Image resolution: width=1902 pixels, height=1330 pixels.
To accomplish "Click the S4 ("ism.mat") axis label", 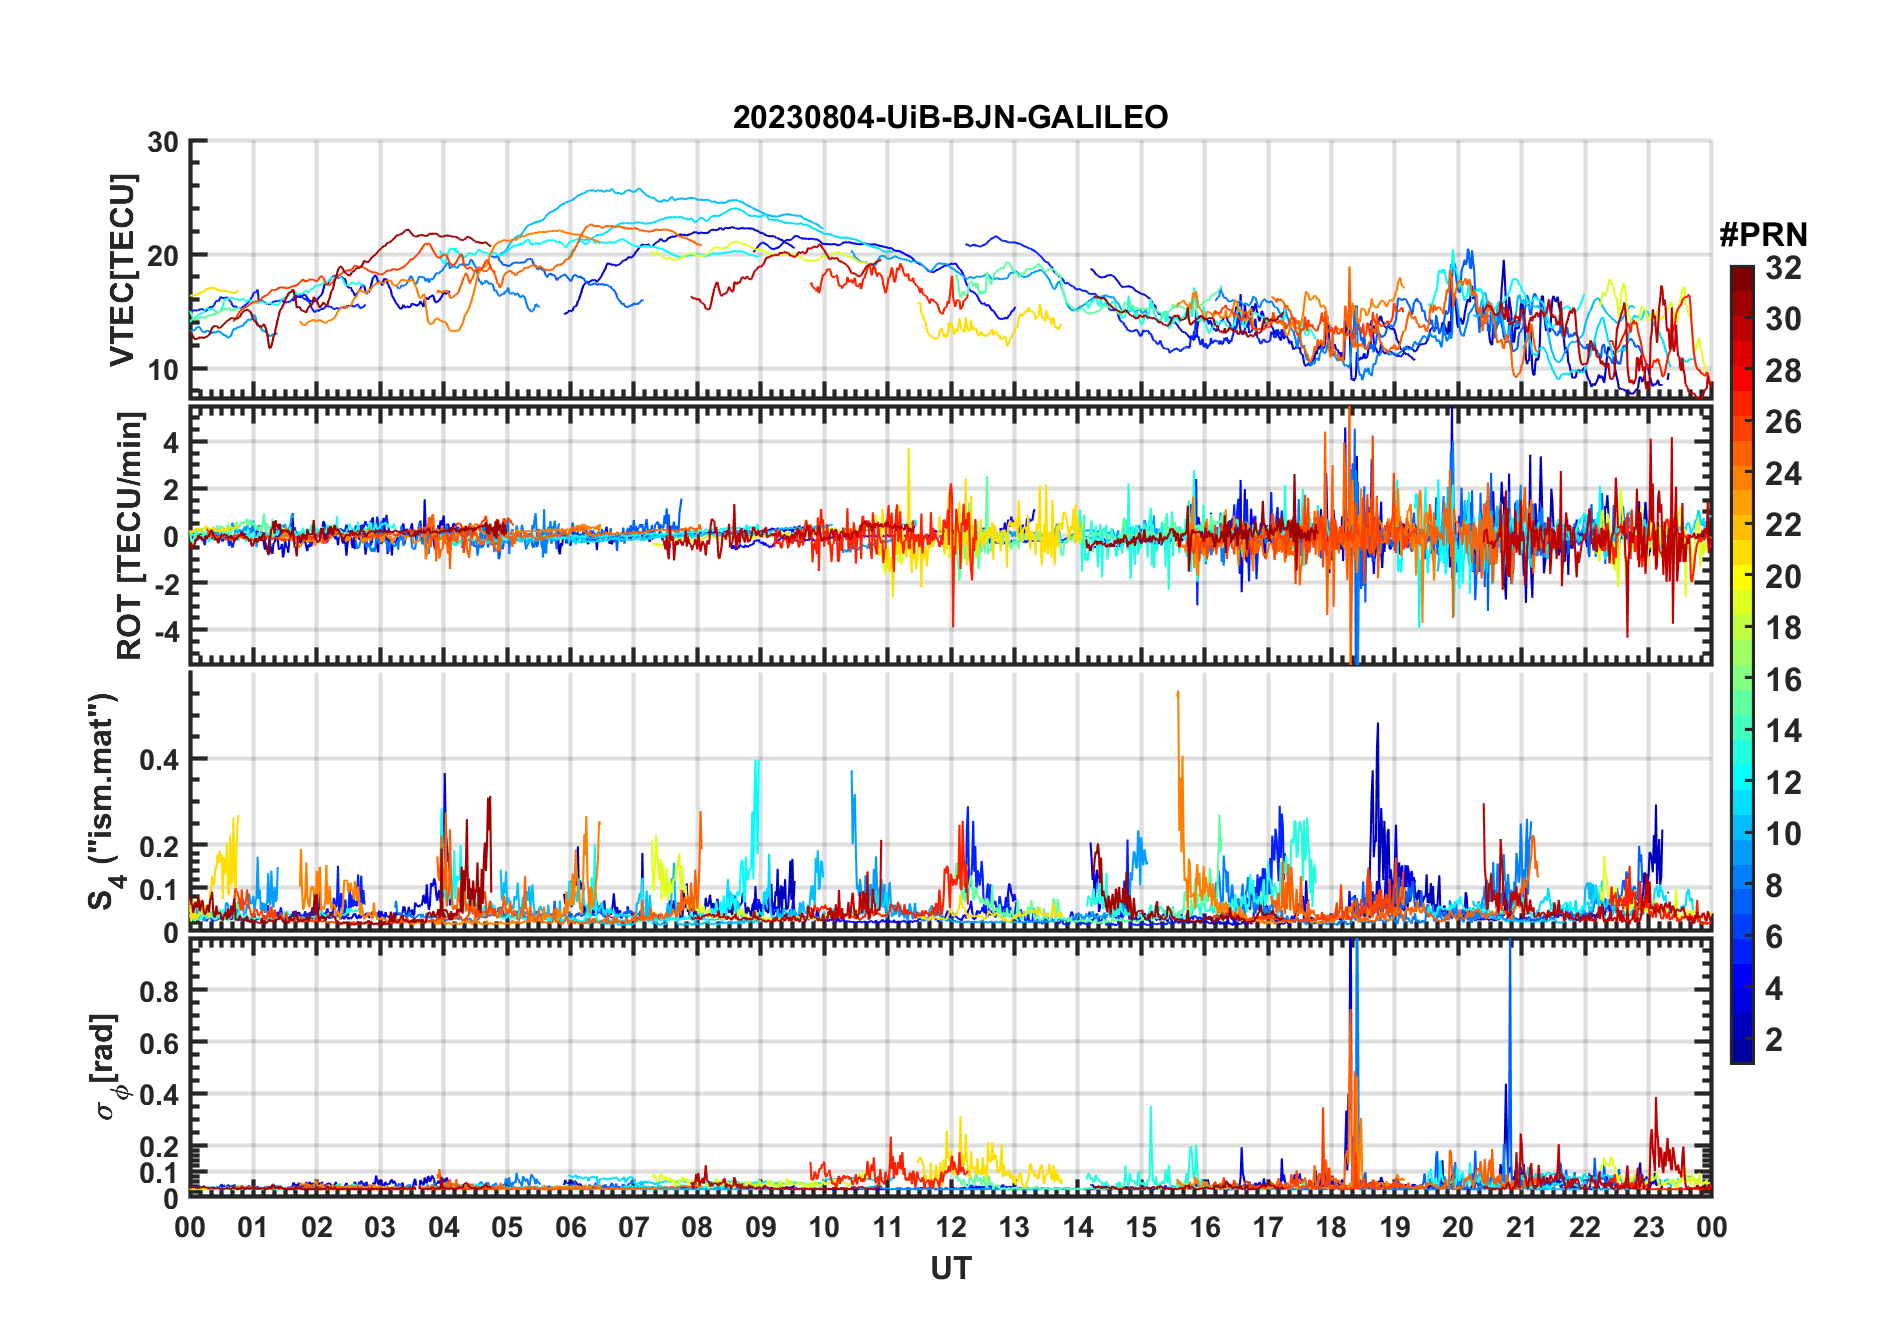I will [x=104, y=802].
